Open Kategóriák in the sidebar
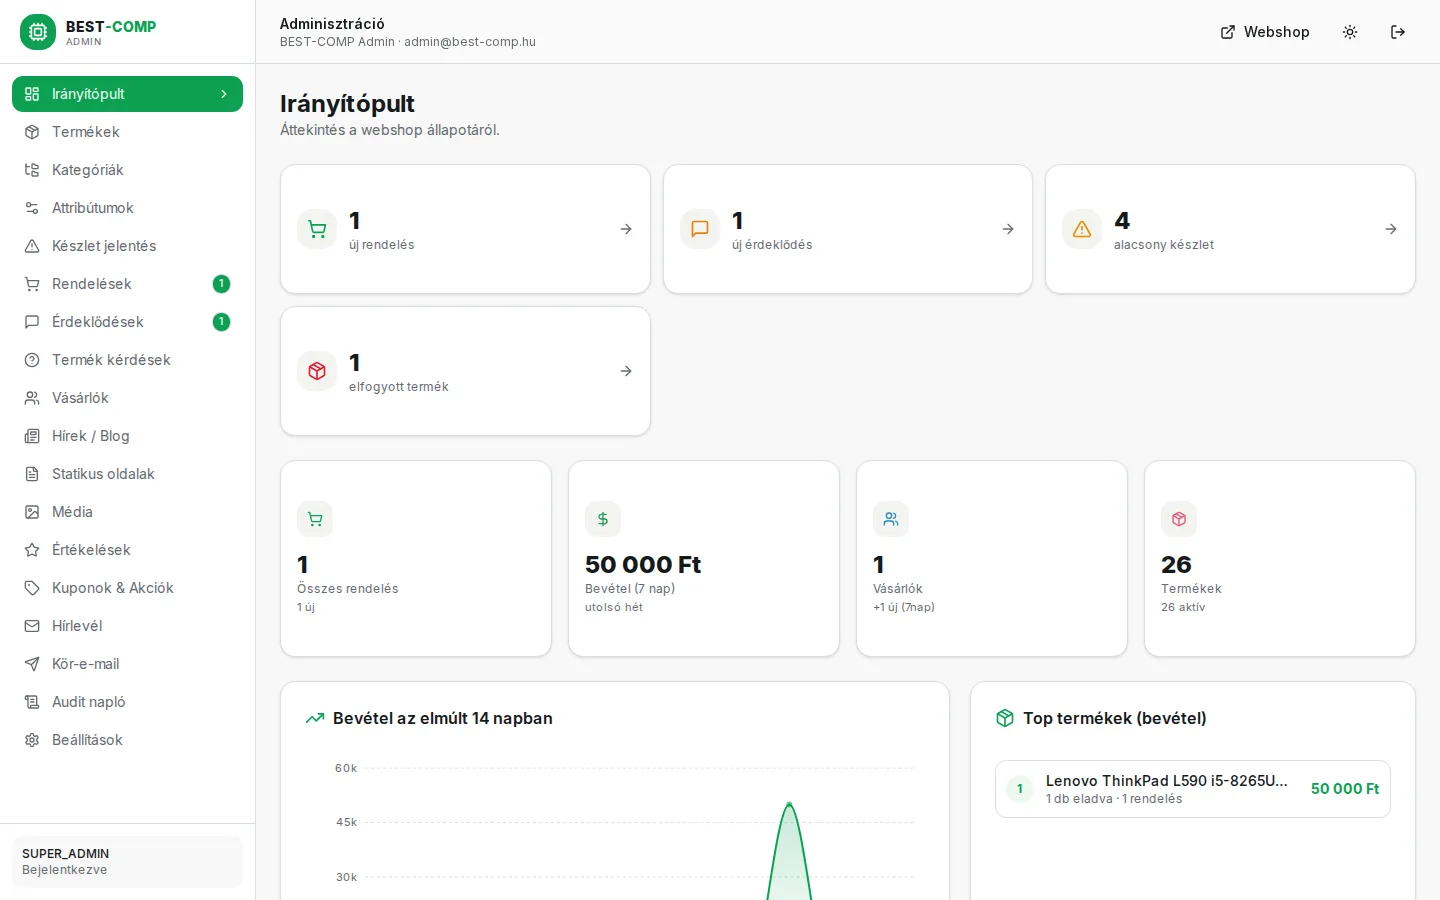The image size is (1440, 900). 127,170
